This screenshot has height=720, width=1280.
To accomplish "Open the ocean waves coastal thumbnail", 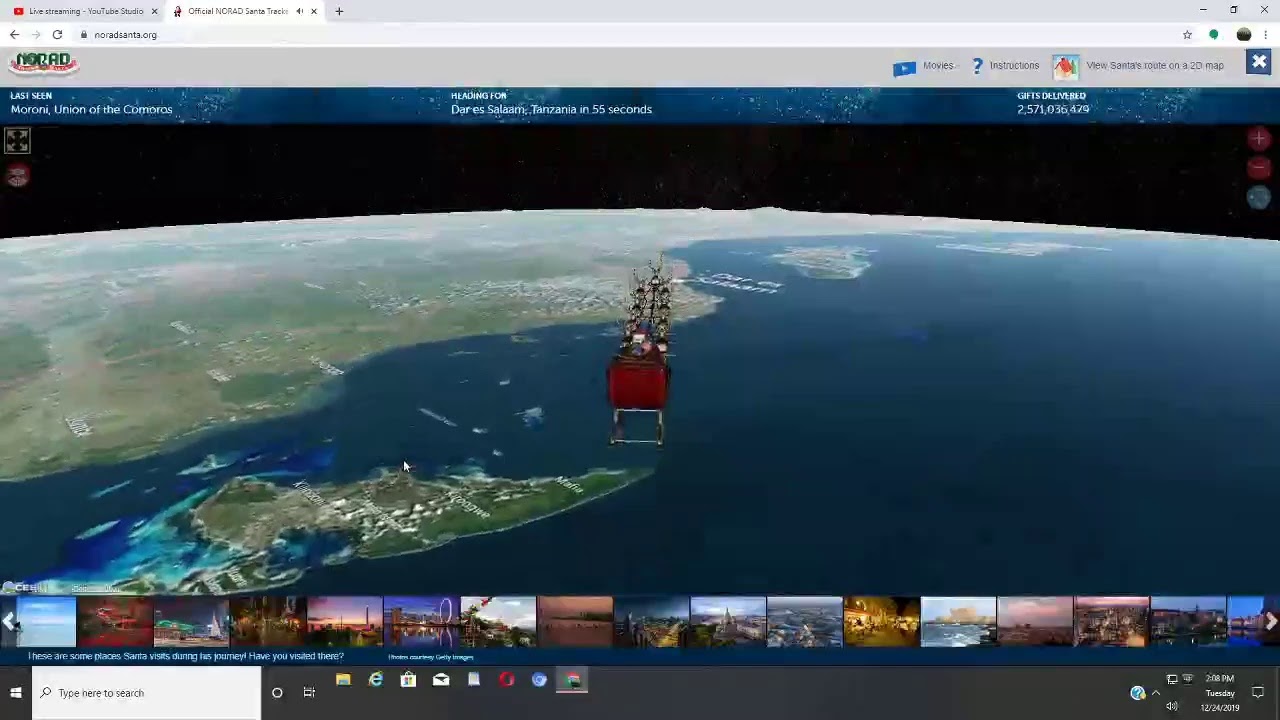I will (x=958, y=622).
